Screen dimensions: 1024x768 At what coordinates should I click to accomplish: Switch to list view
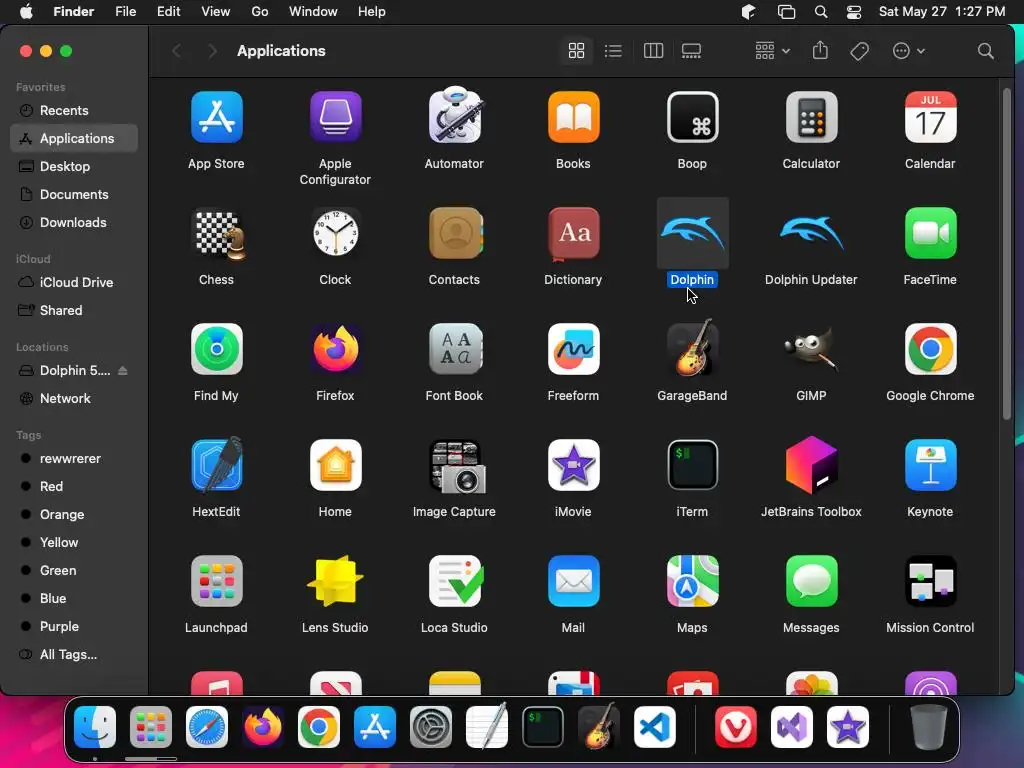tap(613, 51)
